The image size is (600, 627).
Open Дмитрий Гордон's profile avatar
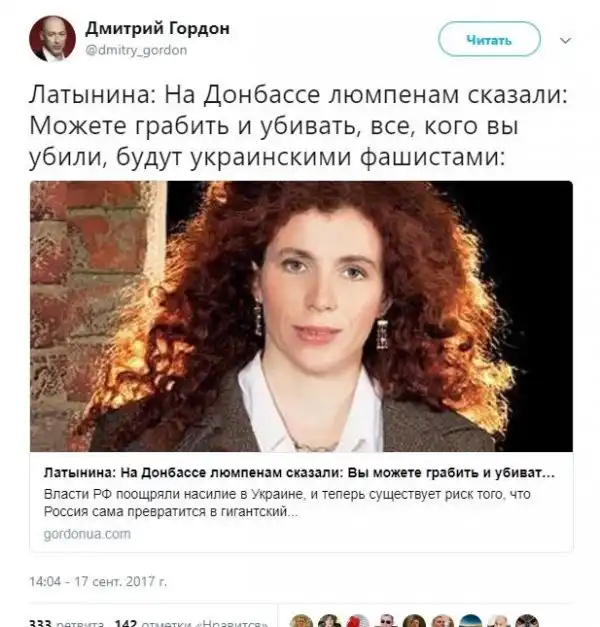[52, 39]
